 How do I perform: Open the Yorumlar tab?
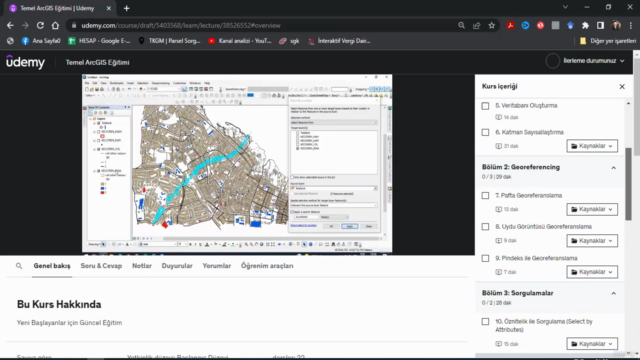click(216, 266)
